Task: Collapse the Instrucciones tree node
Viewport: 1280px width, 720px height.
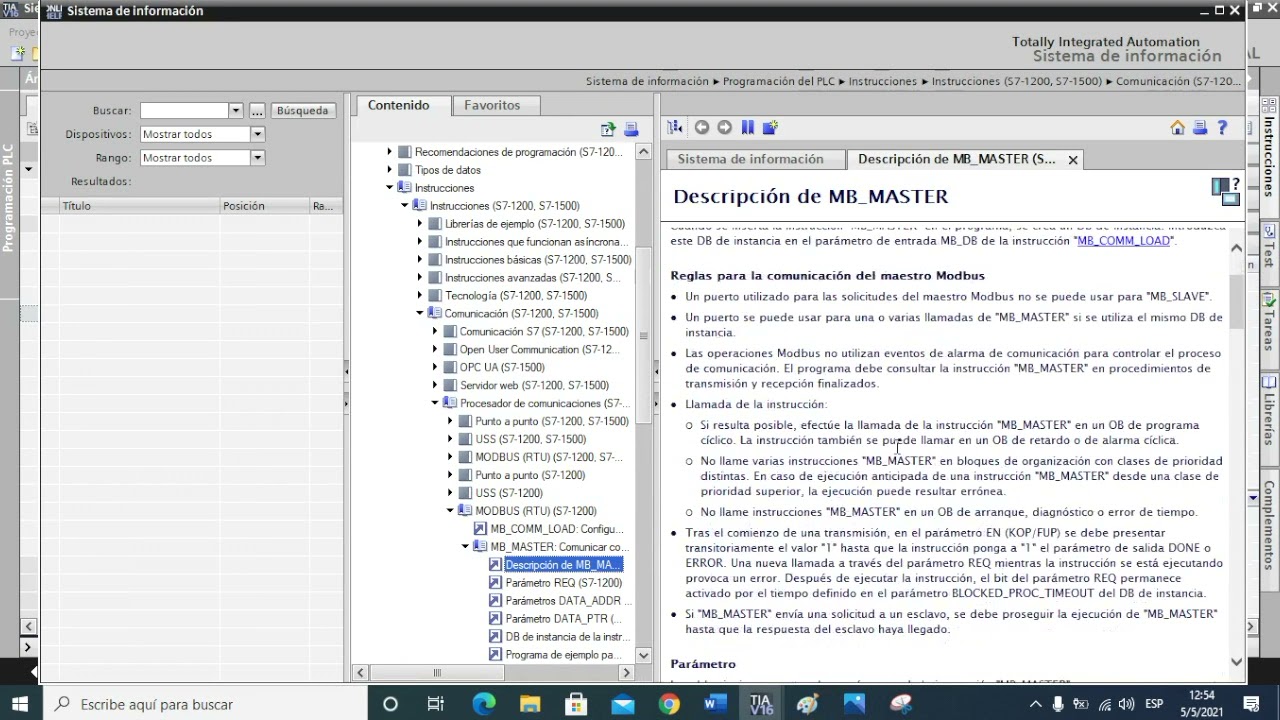Action: [390, 188]
